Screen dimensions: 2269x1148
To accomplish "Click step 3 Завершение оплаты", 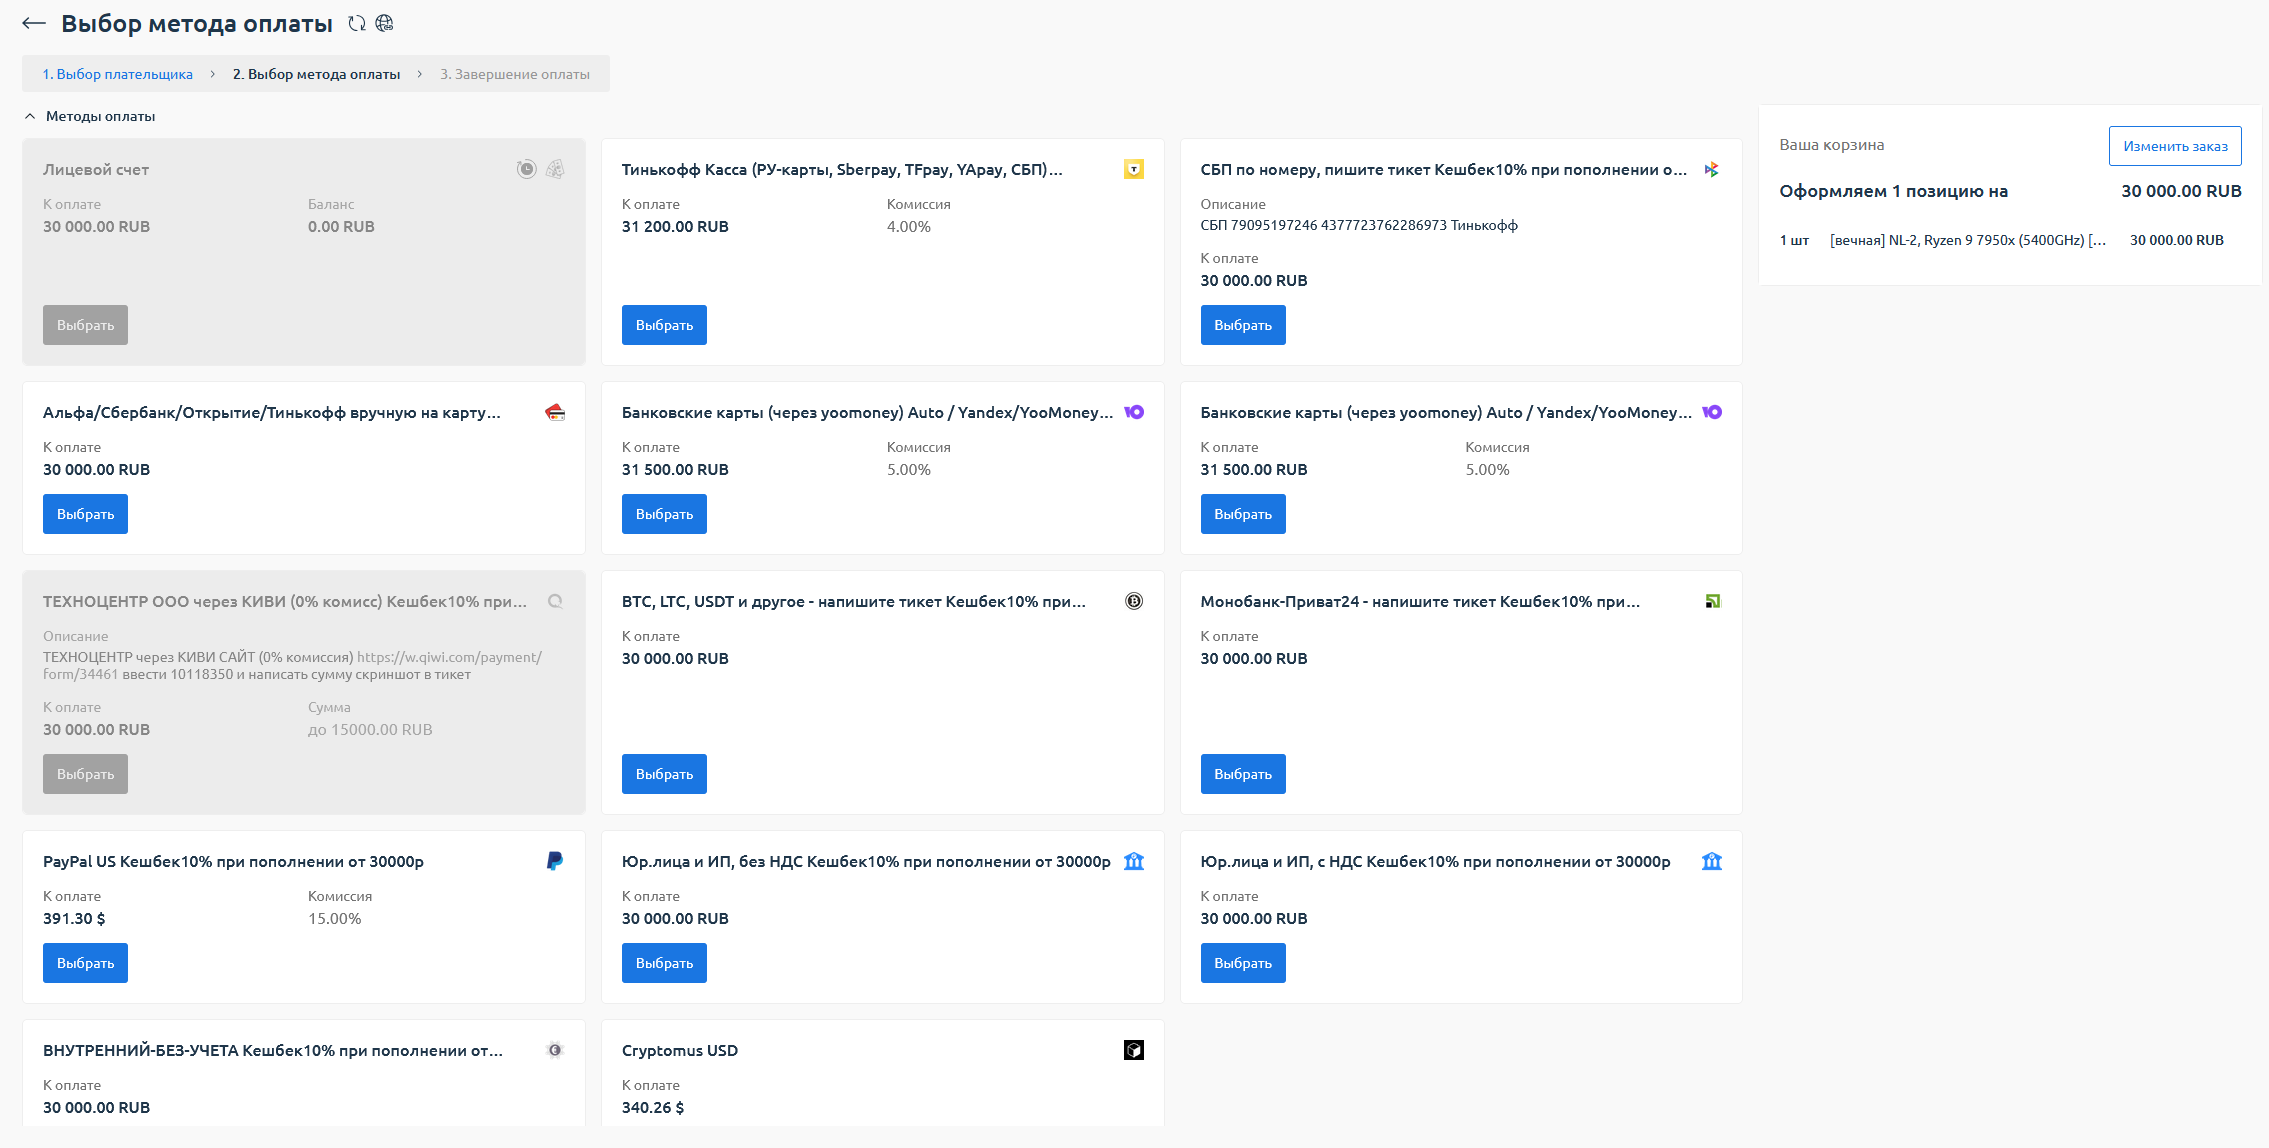I will tap(515, 74).
